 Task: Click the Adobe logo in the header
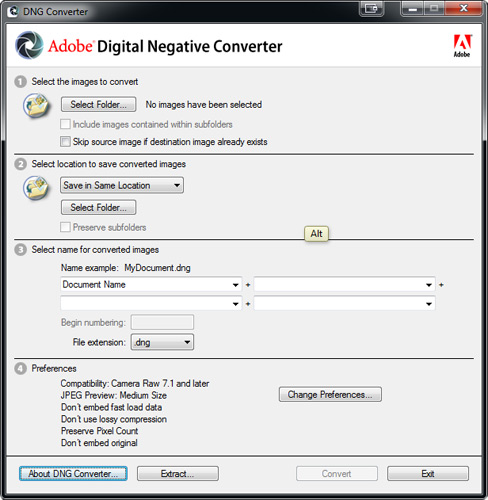462,46
